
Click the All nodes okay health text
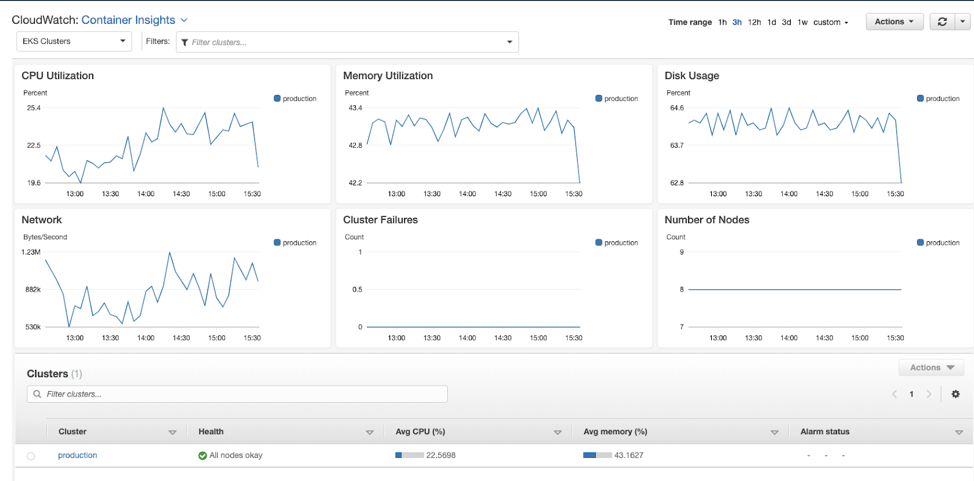pyautogui.click(x=236, y=455)
